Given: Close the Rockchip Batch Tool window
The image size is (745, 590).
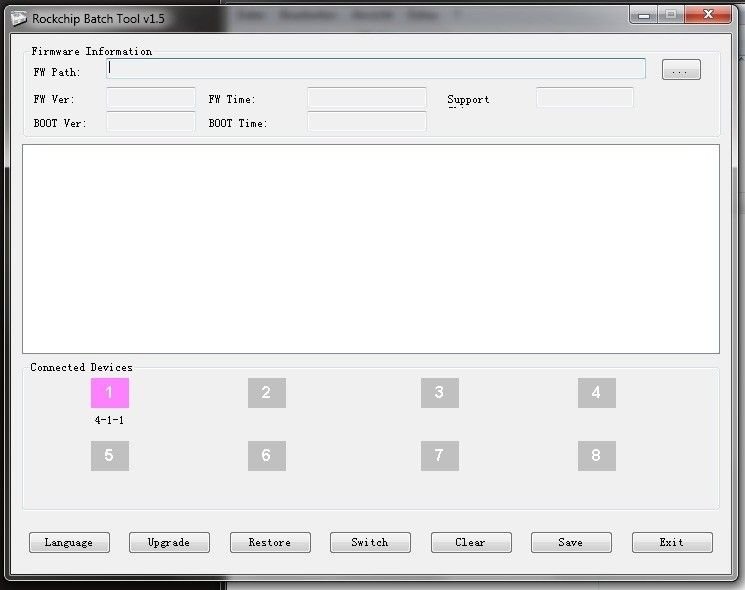Looking at the screenshot, I should tap(708, 15).
